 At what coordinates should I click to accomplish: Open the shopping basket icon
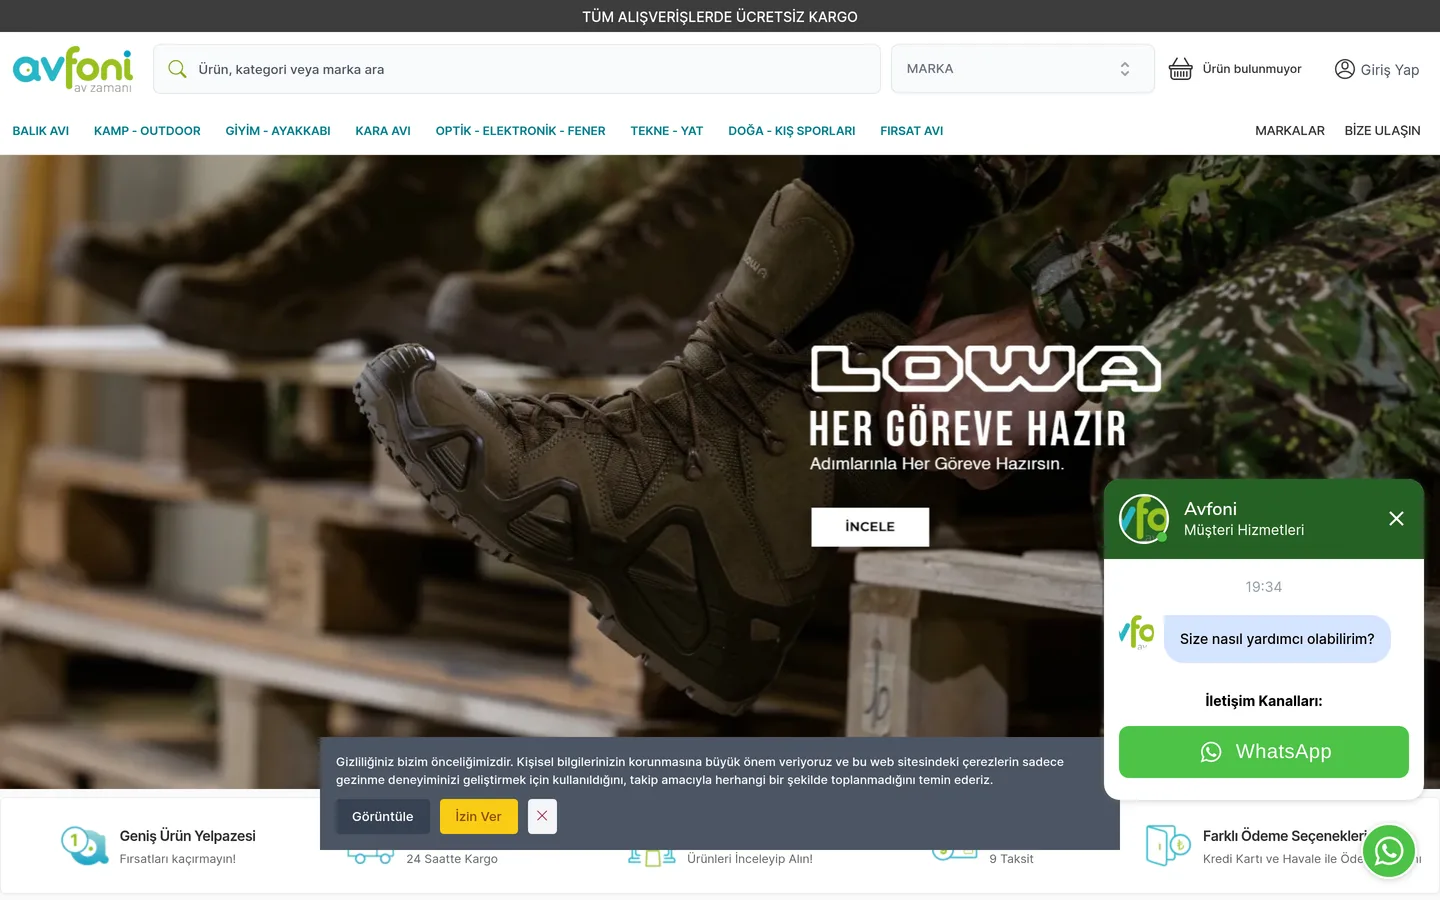pyautogui.click(x=1181, y=69)
